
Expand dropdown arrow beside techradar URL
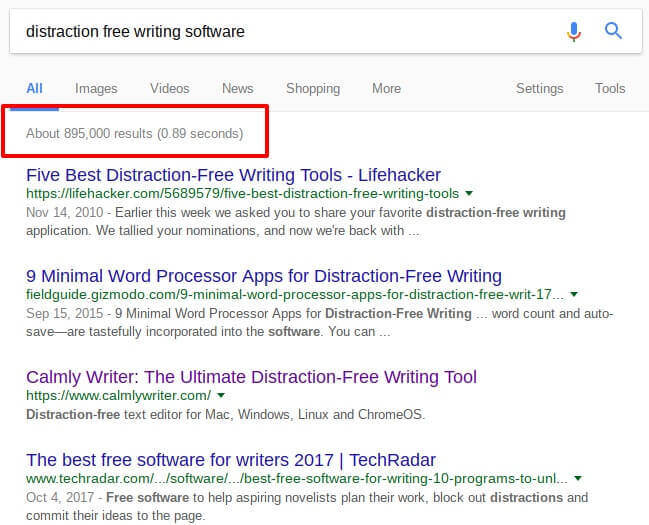(x=578, y=478)
